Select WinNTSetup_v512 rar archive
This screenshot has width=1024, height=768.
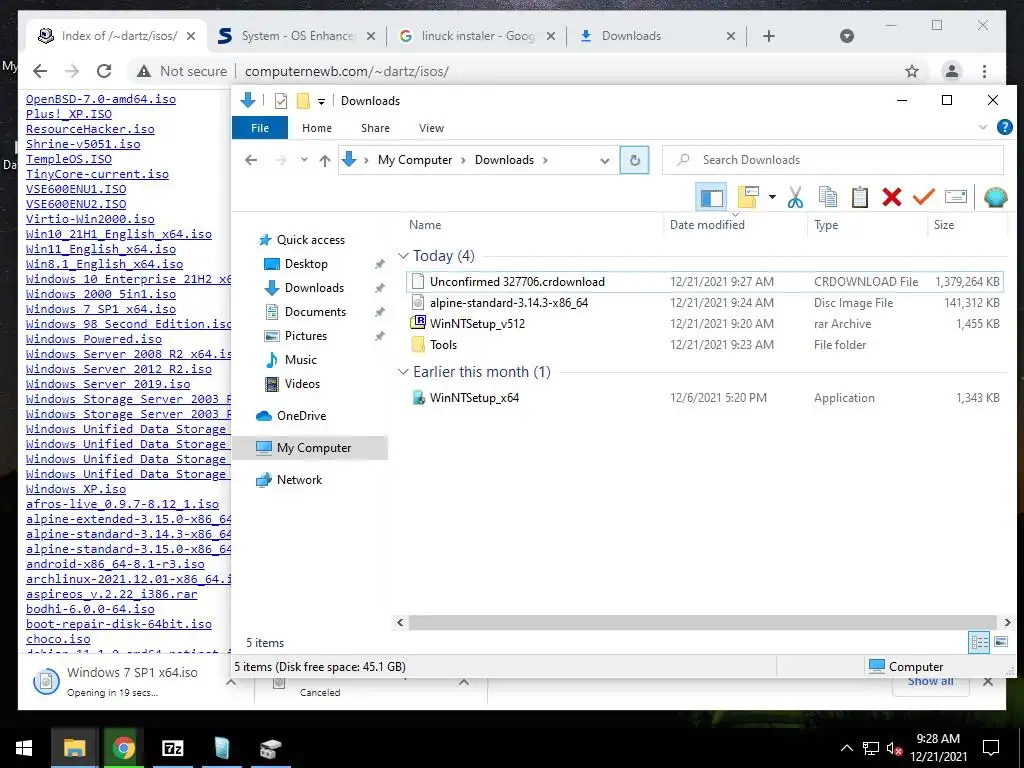(x=704, y=323)
